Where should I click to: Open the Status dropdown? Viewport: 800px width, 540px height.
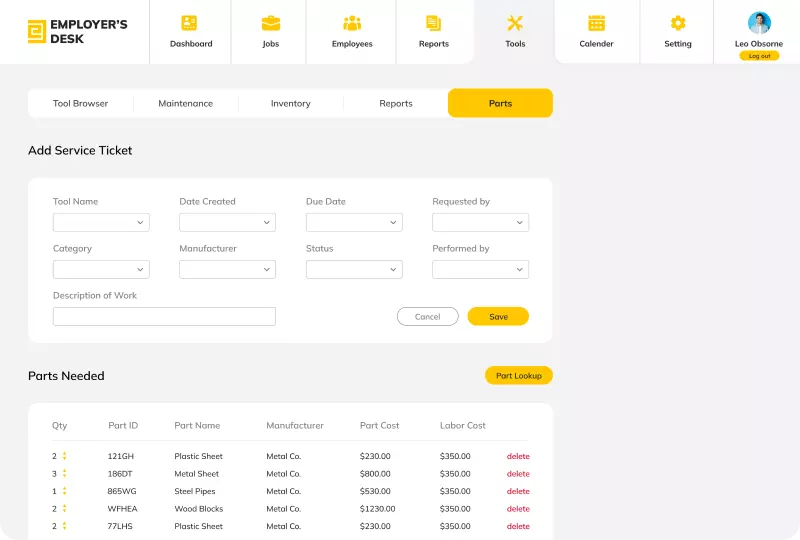click(x=354, y=269)
